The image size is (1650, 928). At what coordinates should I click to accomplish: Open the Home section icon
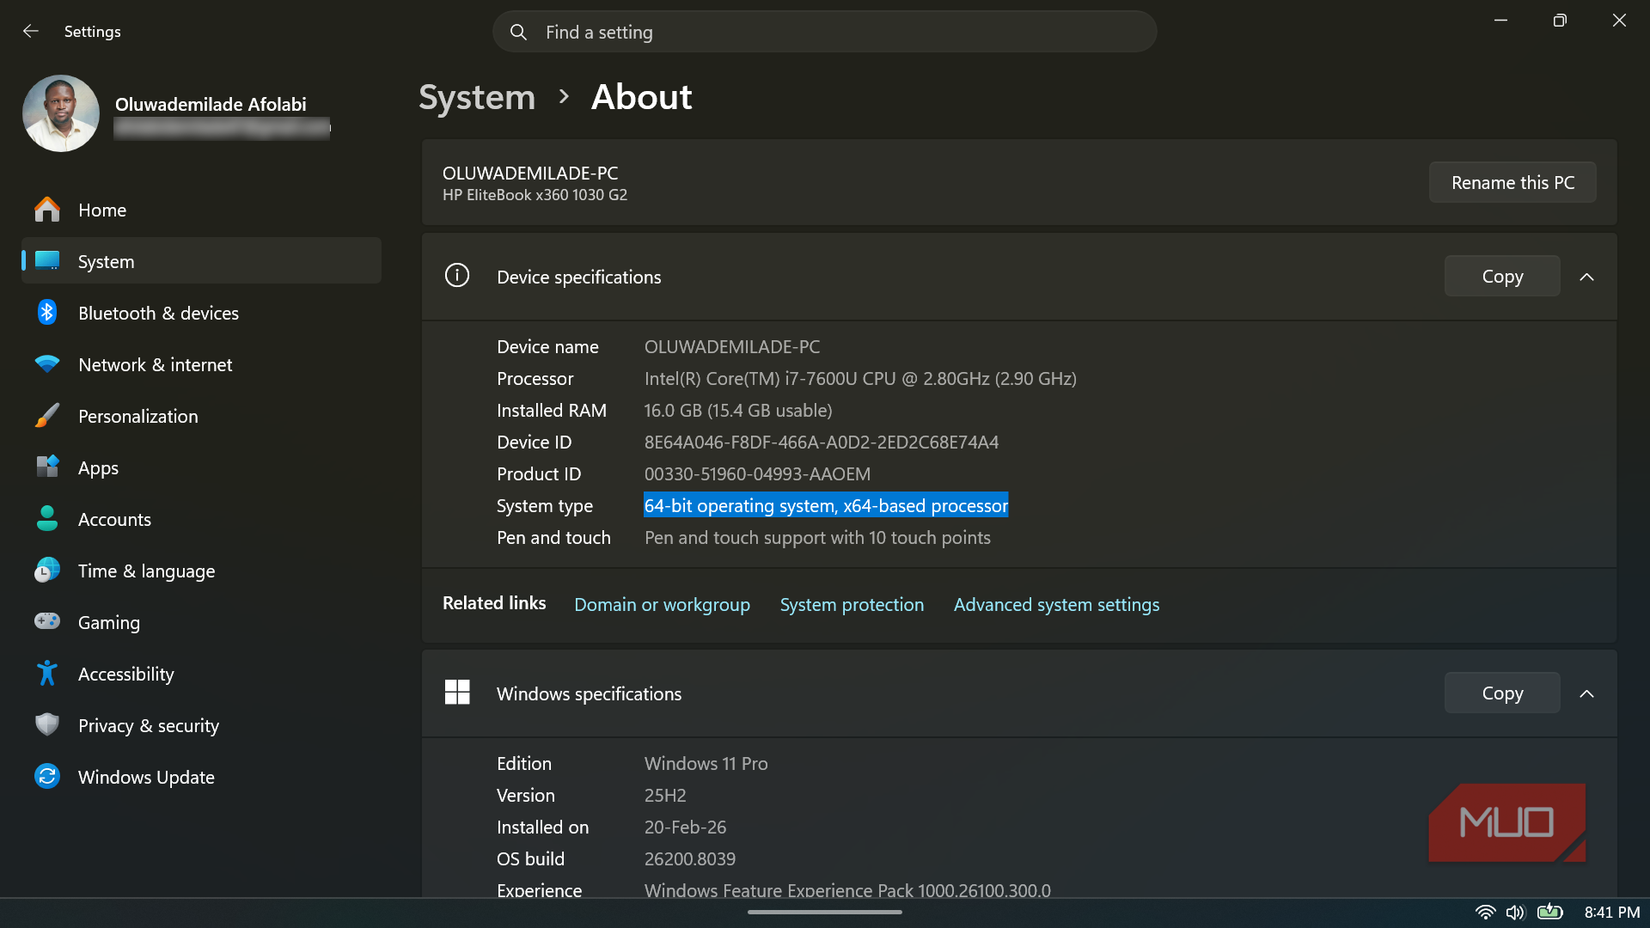47,210
